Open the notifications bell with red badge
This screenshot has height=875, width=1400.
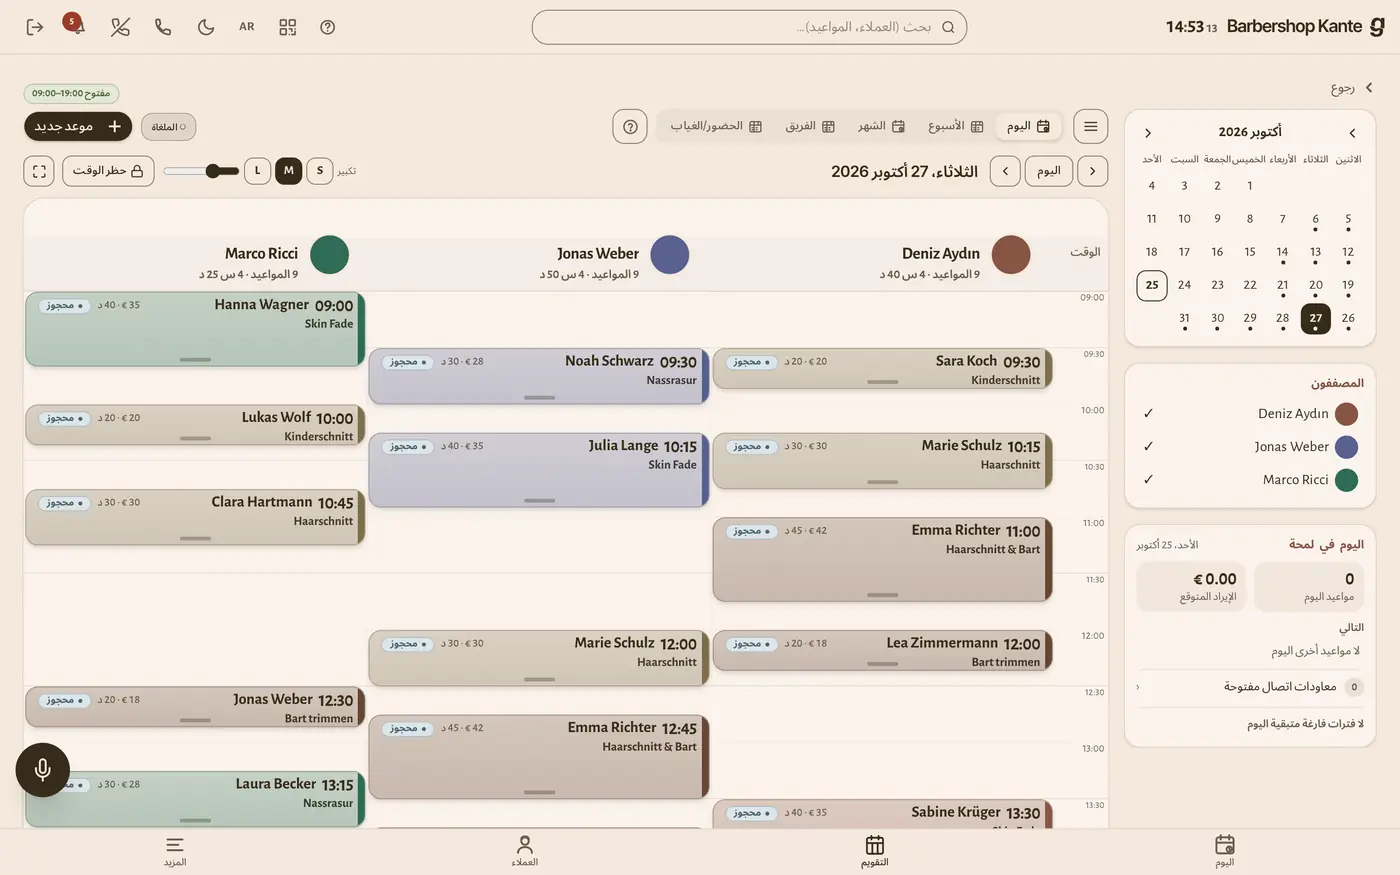pos(76,25)
